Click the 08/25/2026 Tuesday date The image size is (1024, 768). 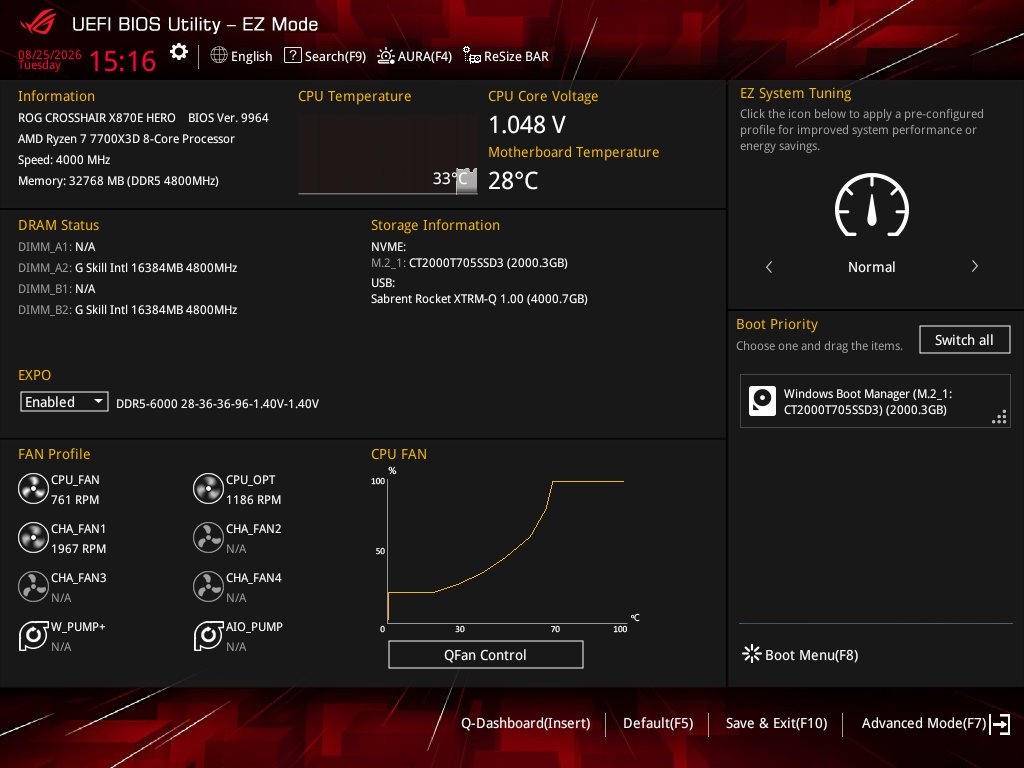[50, 60]
